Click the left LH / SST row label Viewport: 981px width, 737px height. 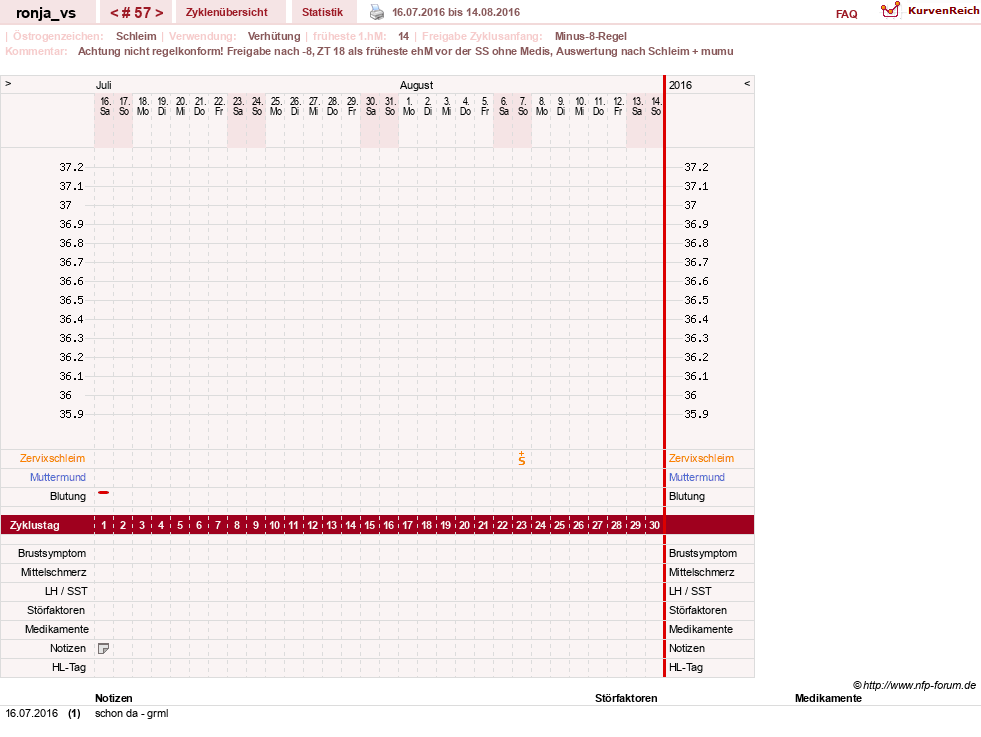66,591
